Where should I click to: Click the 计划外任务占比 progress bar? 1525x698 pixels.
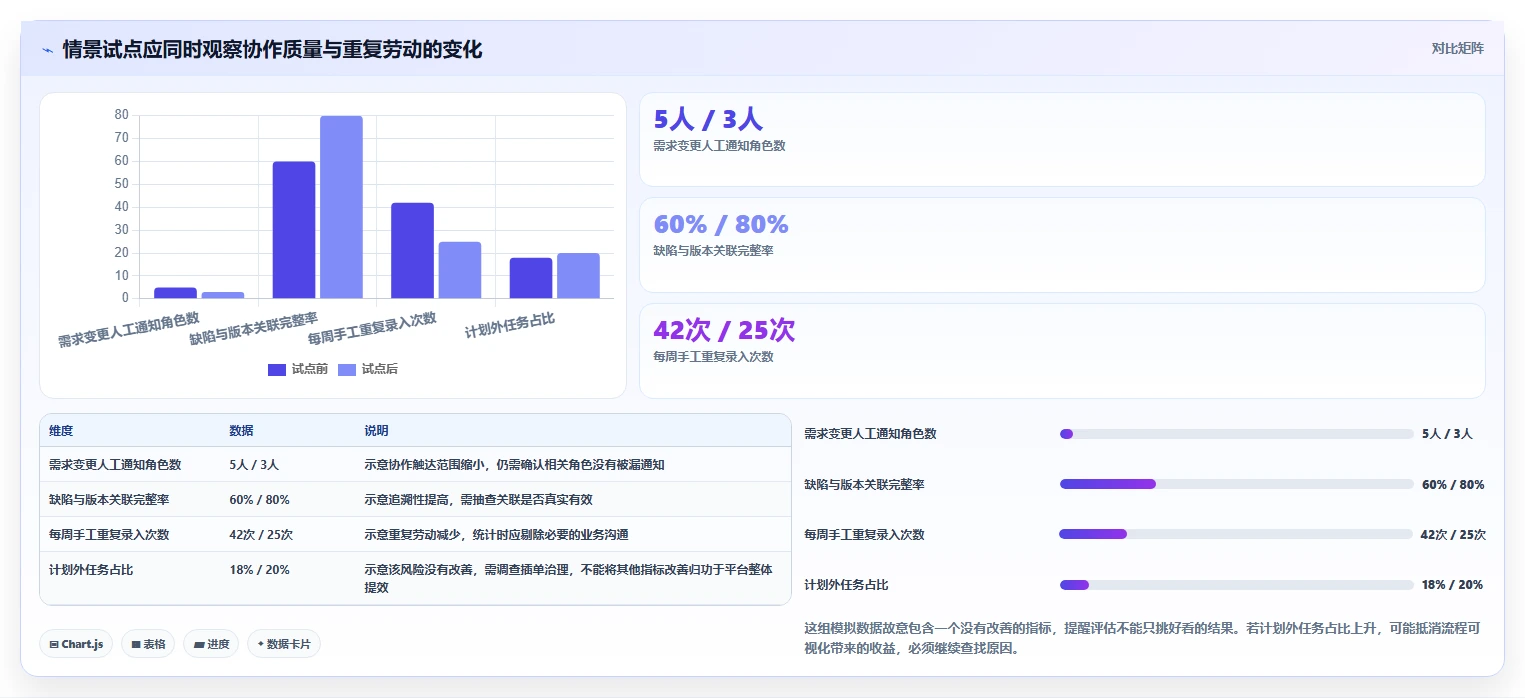[1236, 585]
